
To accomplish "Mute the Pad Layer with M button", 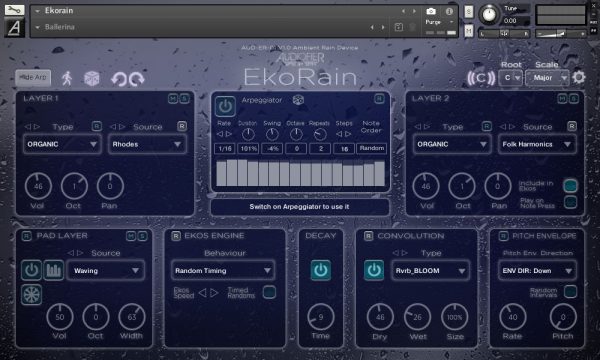I will coord(131,236).
